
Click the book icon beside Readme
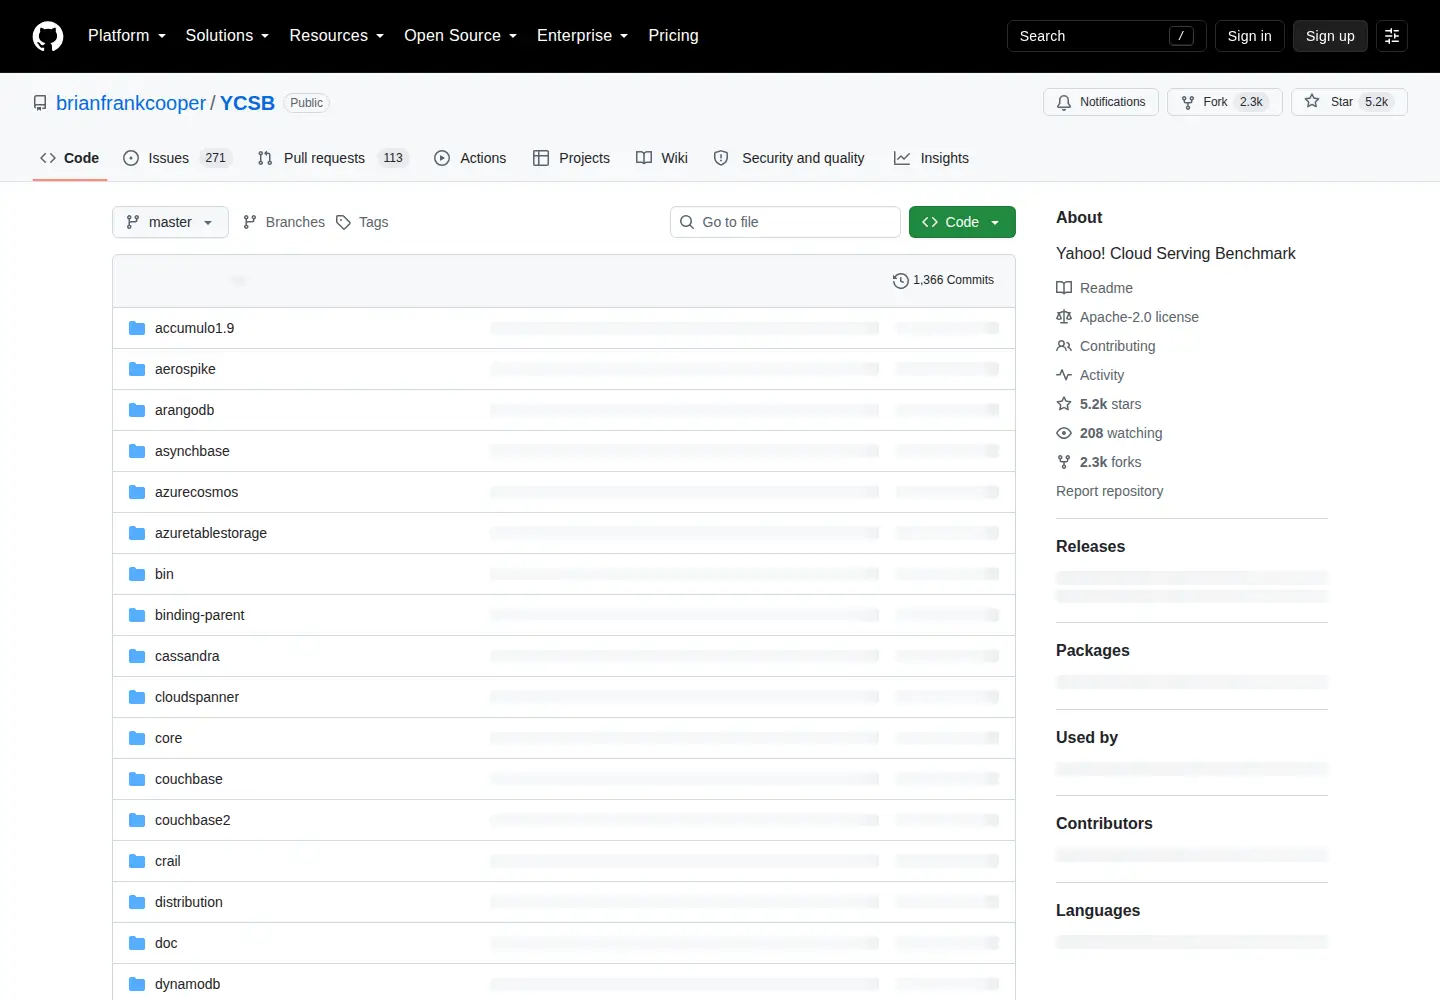click(x=1064, y=288)
